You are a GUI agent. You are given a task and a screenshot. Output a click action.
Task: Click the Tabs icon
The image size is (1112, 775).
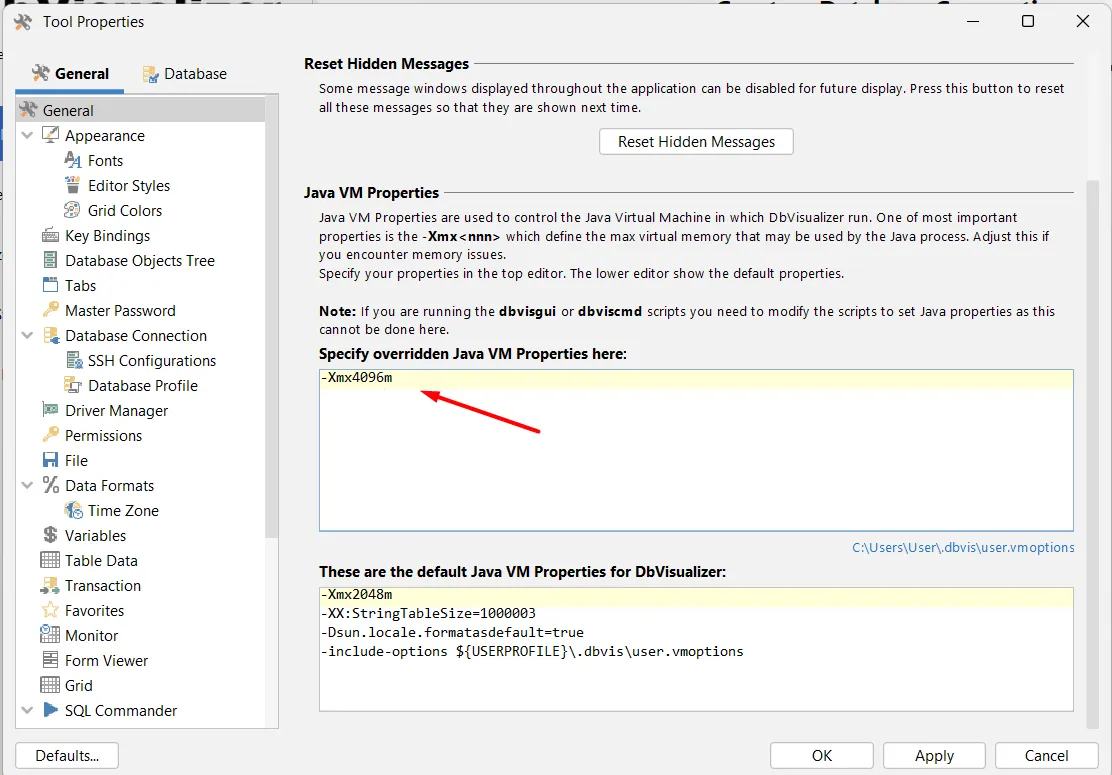[50, 285]
